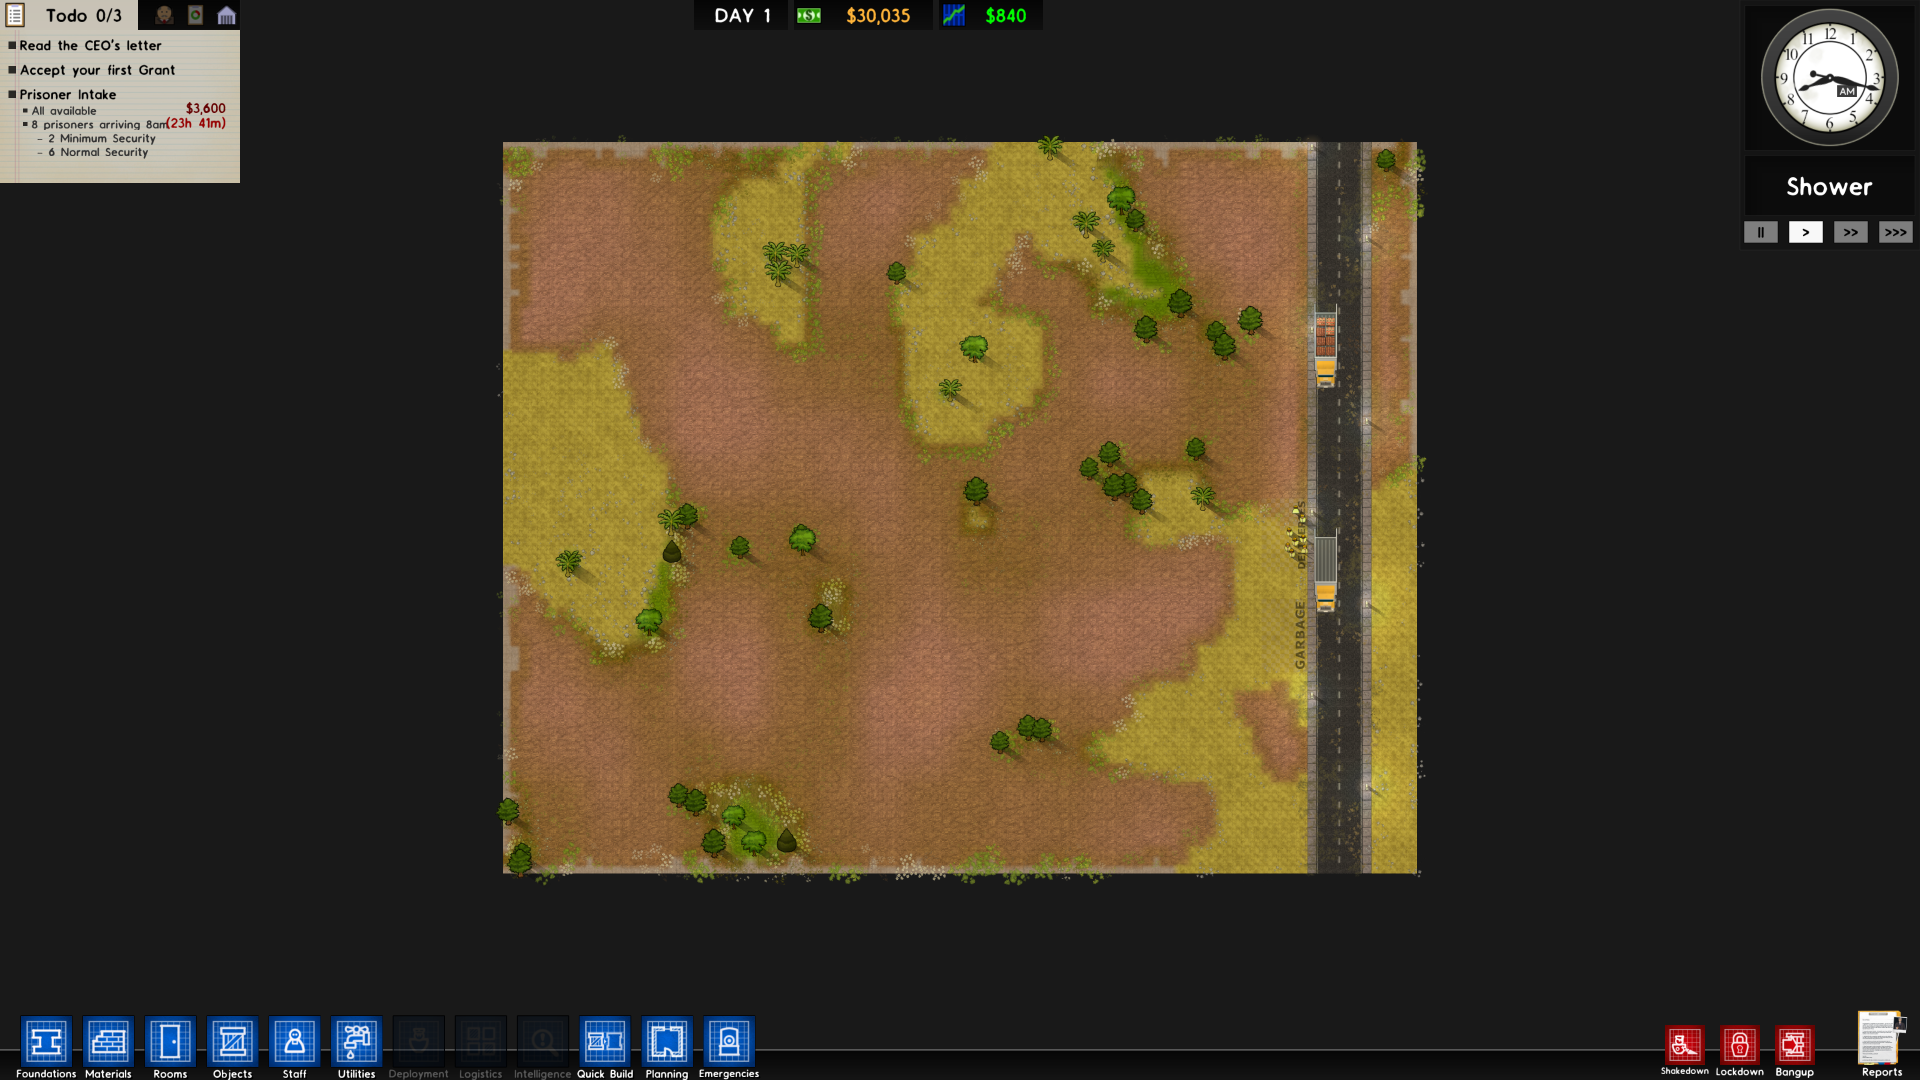
Task: Open the Utilities menu
Action: tap(356, 1042)
